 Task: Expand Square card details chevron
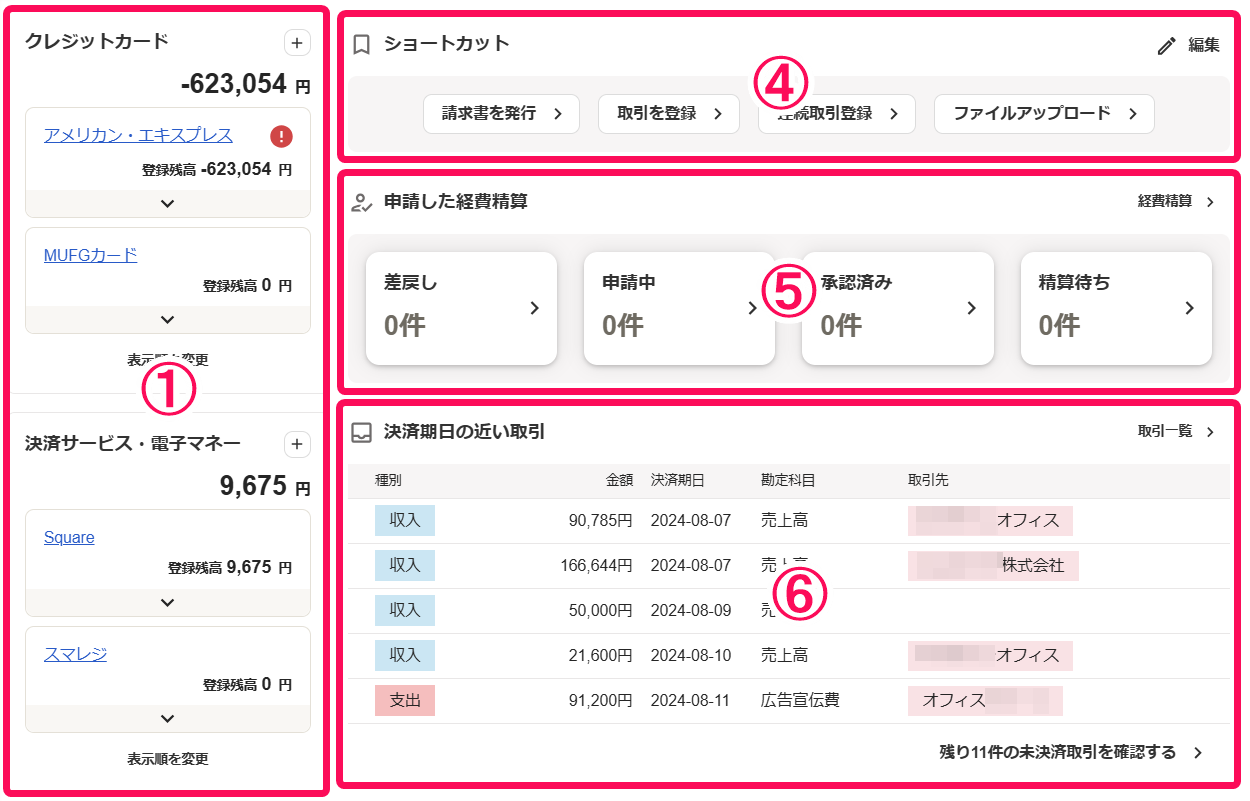point(168,603)
